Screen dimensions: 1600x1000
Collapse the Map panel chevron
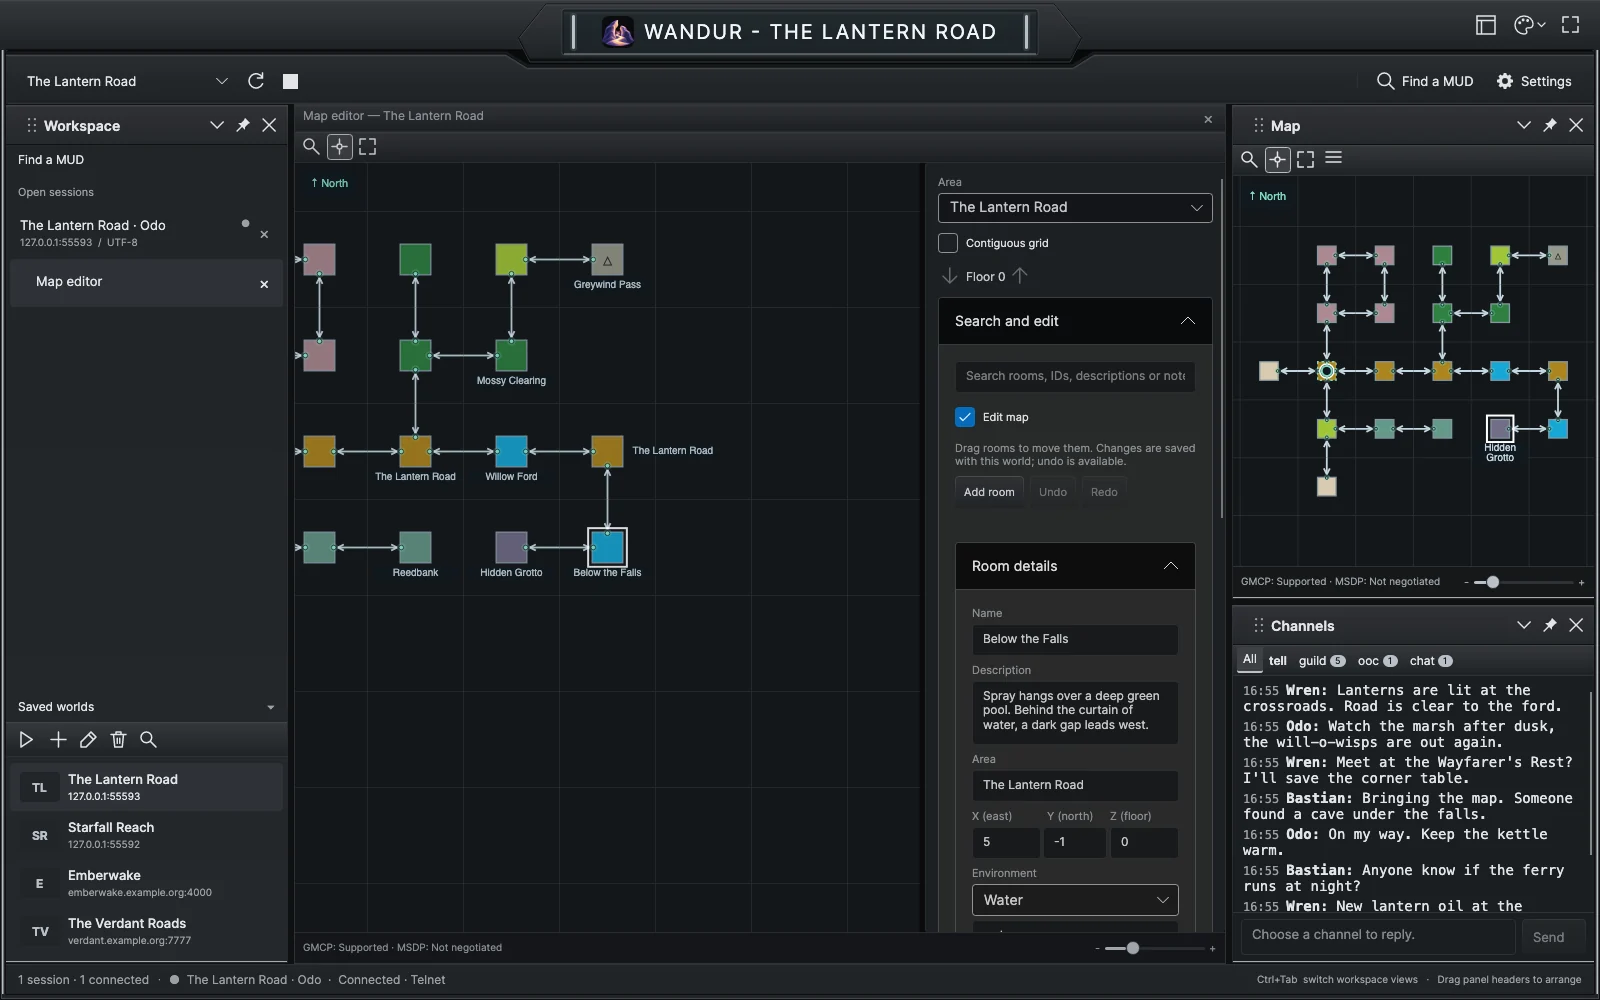1524,125
